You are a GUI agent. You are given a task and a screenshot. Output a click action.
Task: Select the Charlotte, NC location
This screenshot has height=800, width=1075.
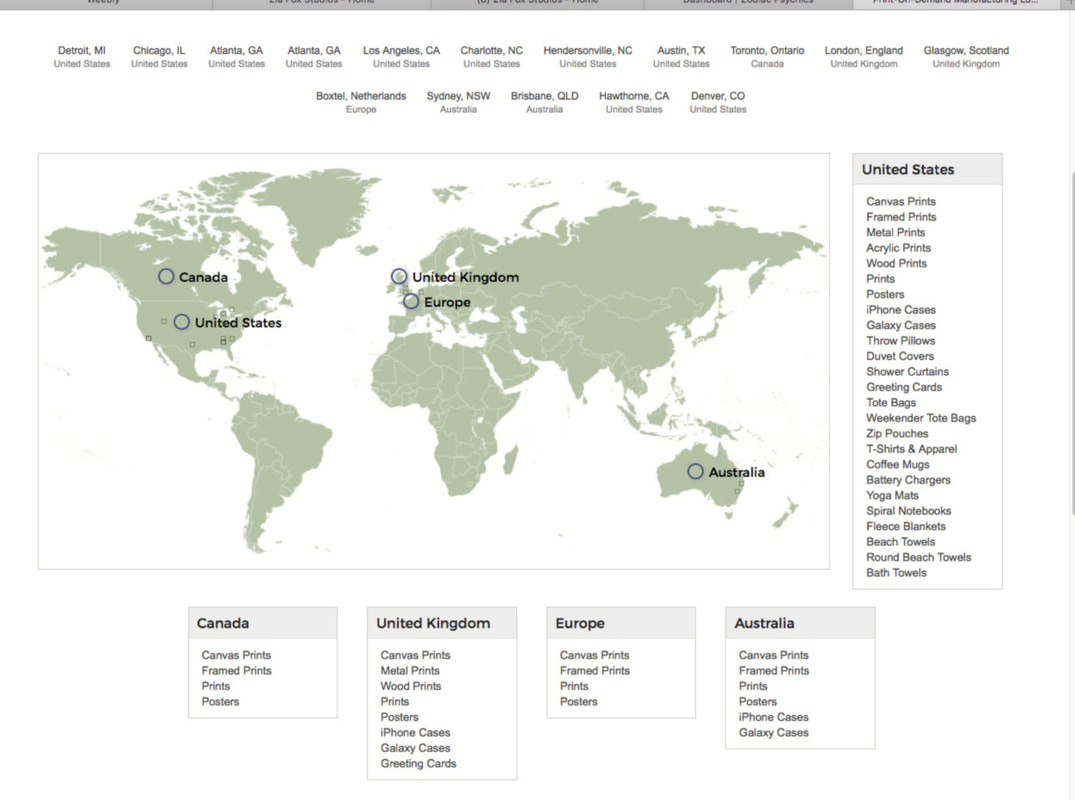(x=492, y=57)
